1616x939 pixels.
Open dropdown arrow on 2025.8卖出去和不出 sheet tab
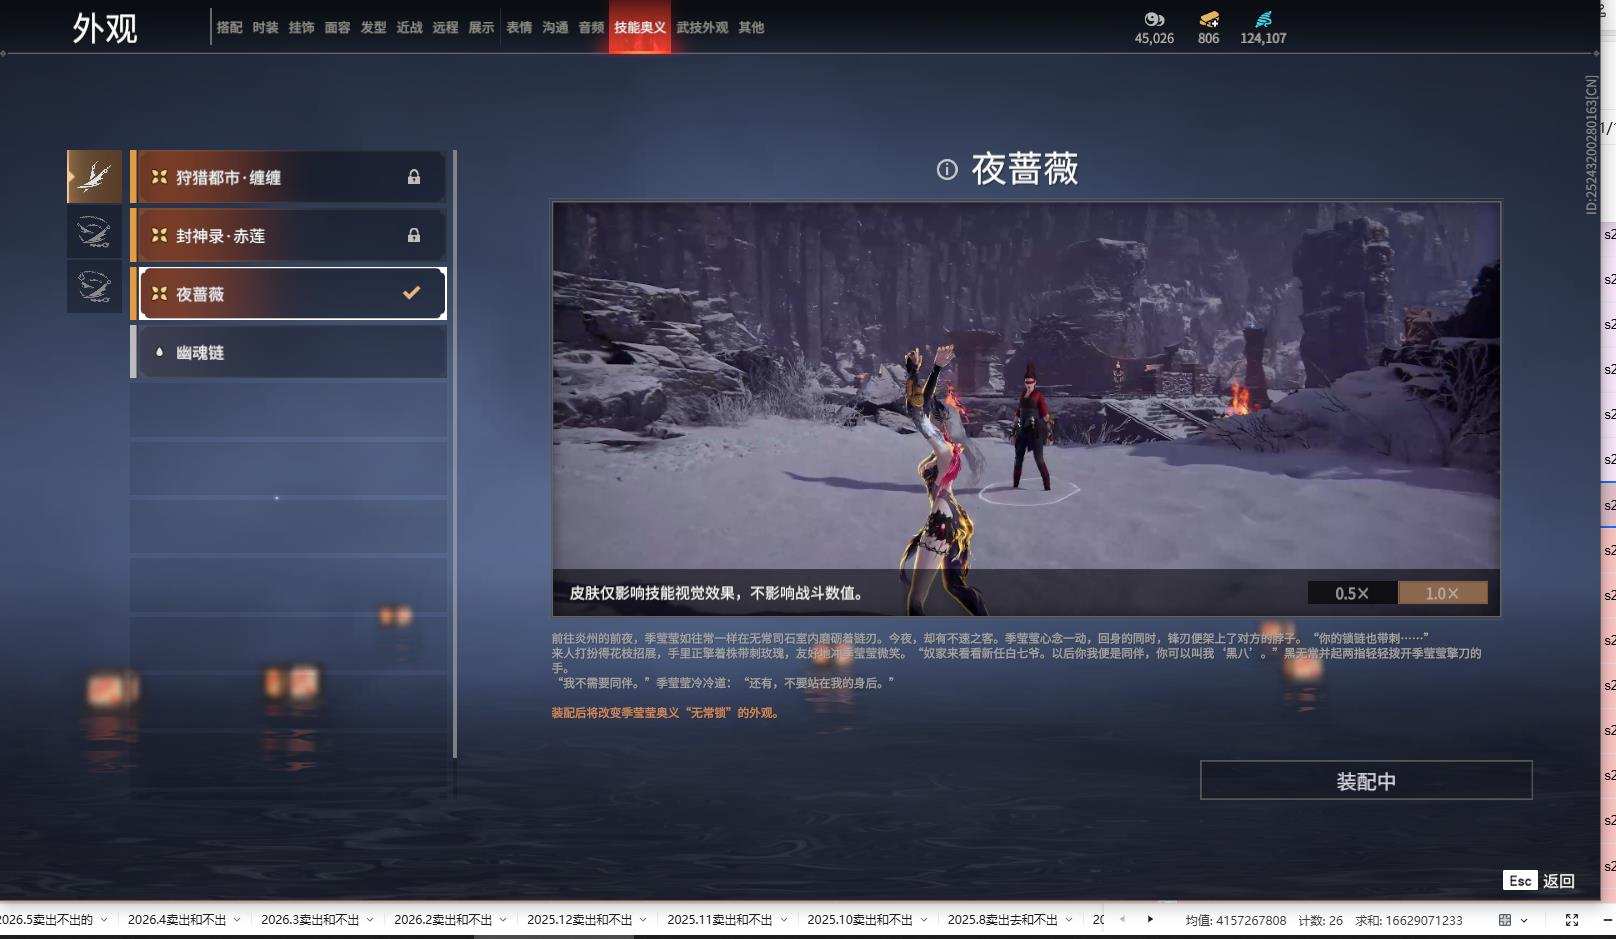pos(1069,920)
